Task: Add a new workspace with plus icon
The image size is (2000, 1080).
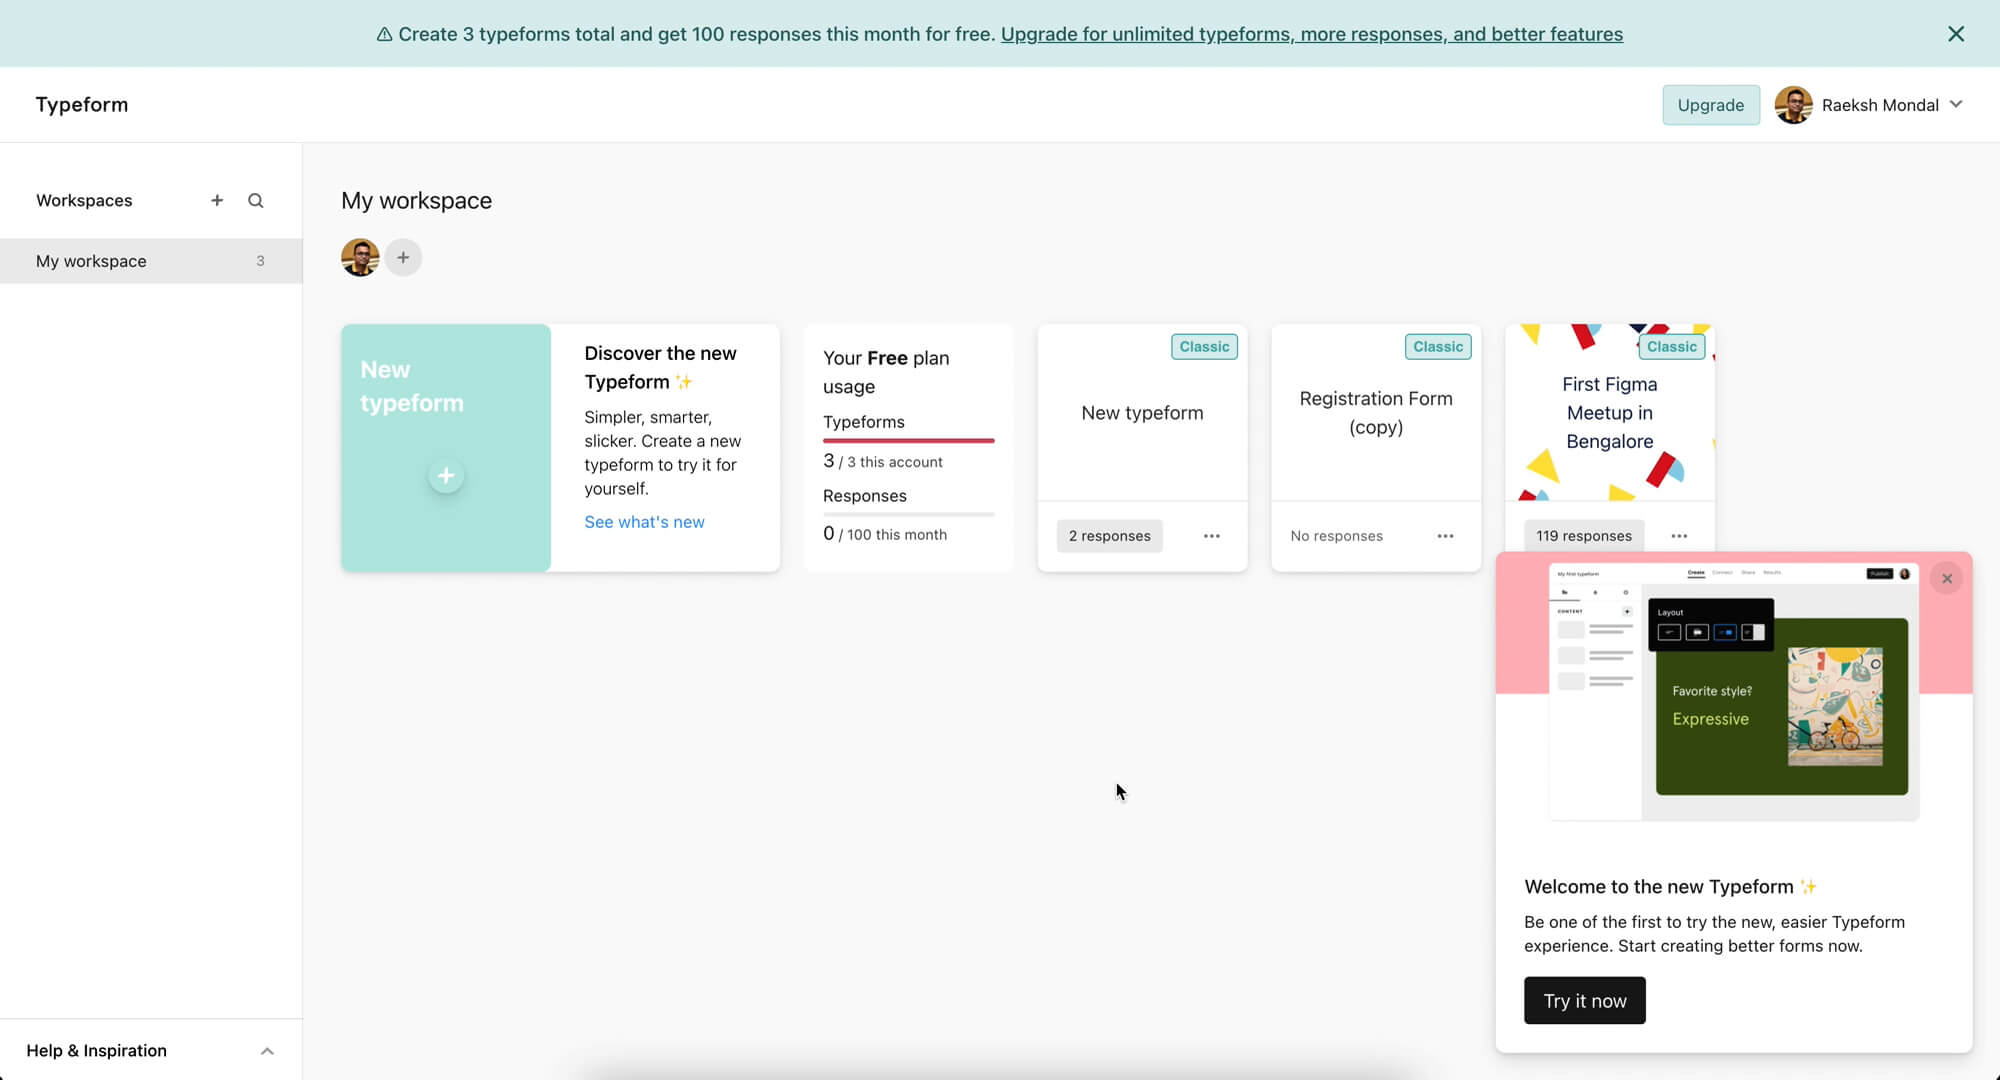Action: (x=217, y=200)
